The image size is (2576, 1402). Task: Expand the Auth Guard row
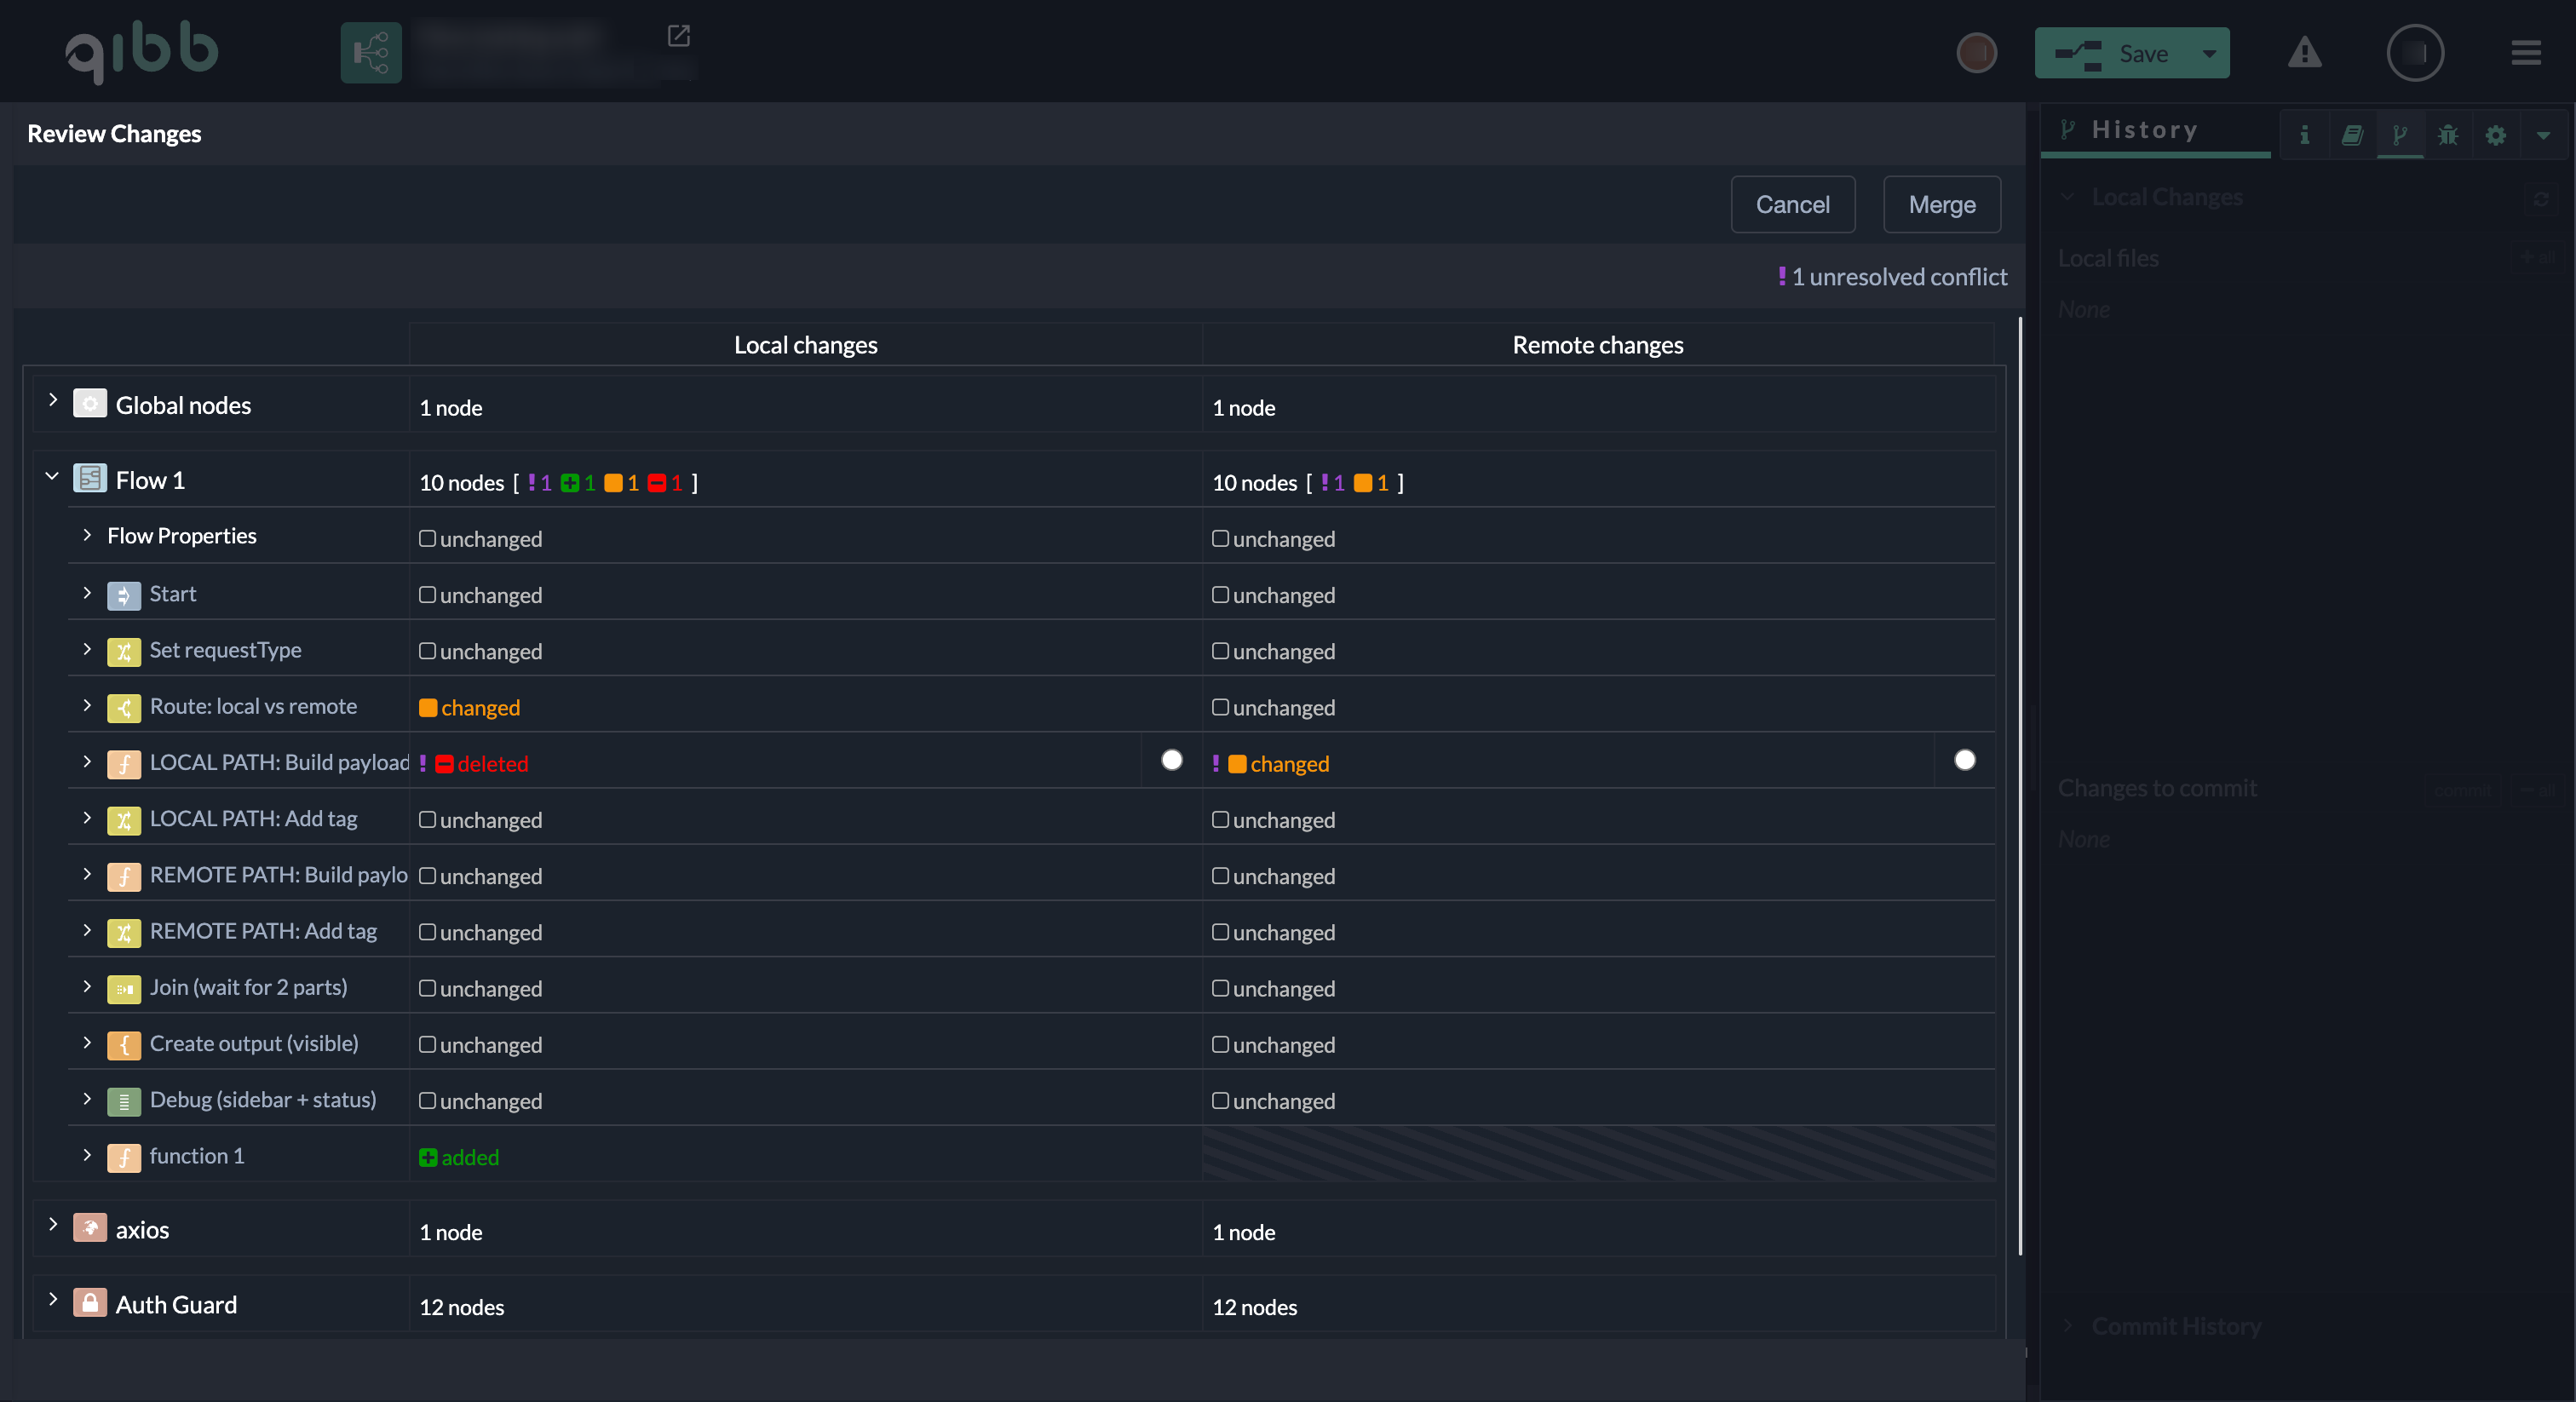coord(52,1299)
